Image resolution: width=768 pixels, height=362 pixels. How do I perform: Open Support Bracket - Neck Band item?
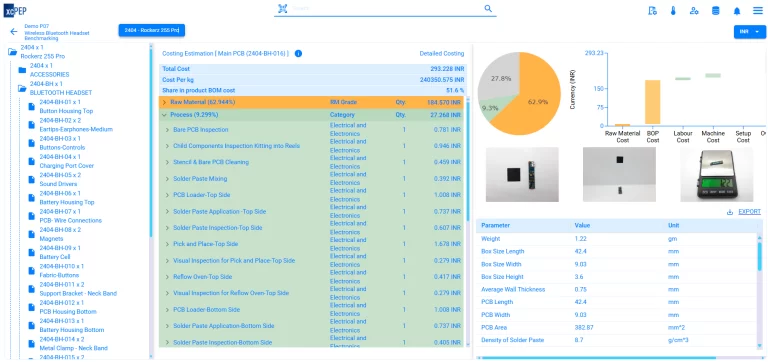point(78,289)
